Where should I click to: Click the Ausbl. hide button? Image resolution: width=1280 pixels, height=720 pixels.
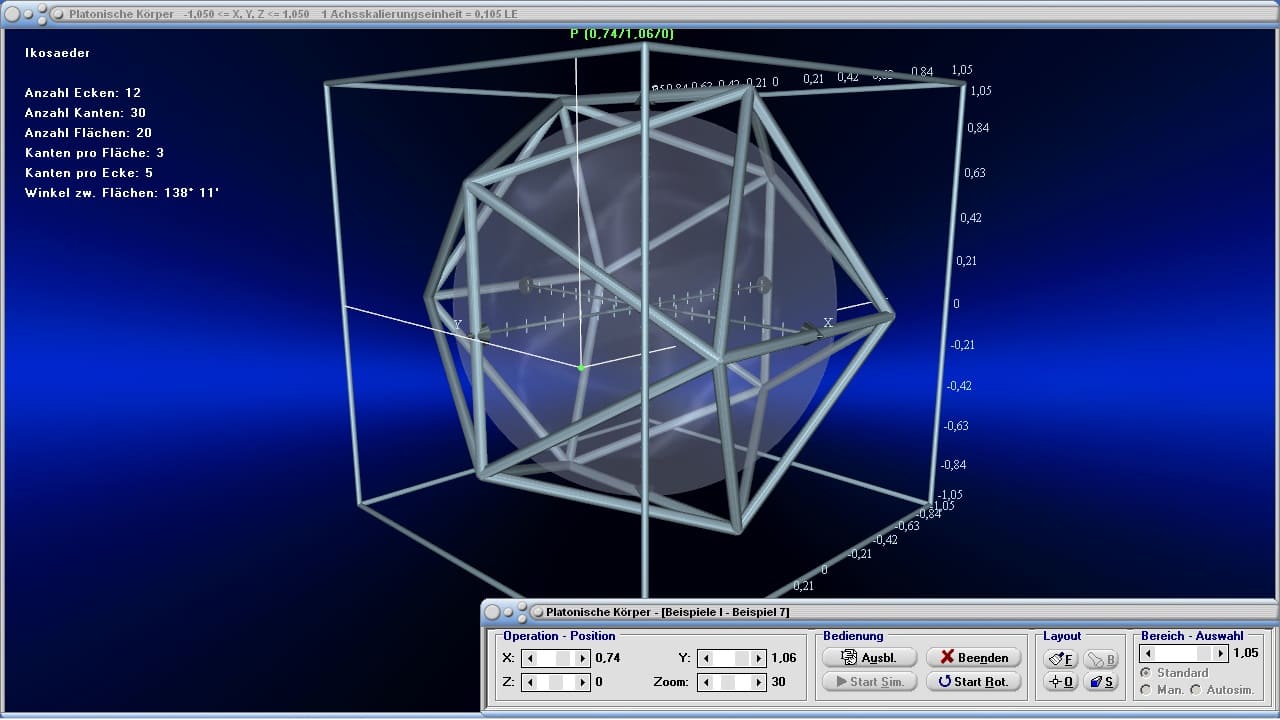tap(869, 657)
